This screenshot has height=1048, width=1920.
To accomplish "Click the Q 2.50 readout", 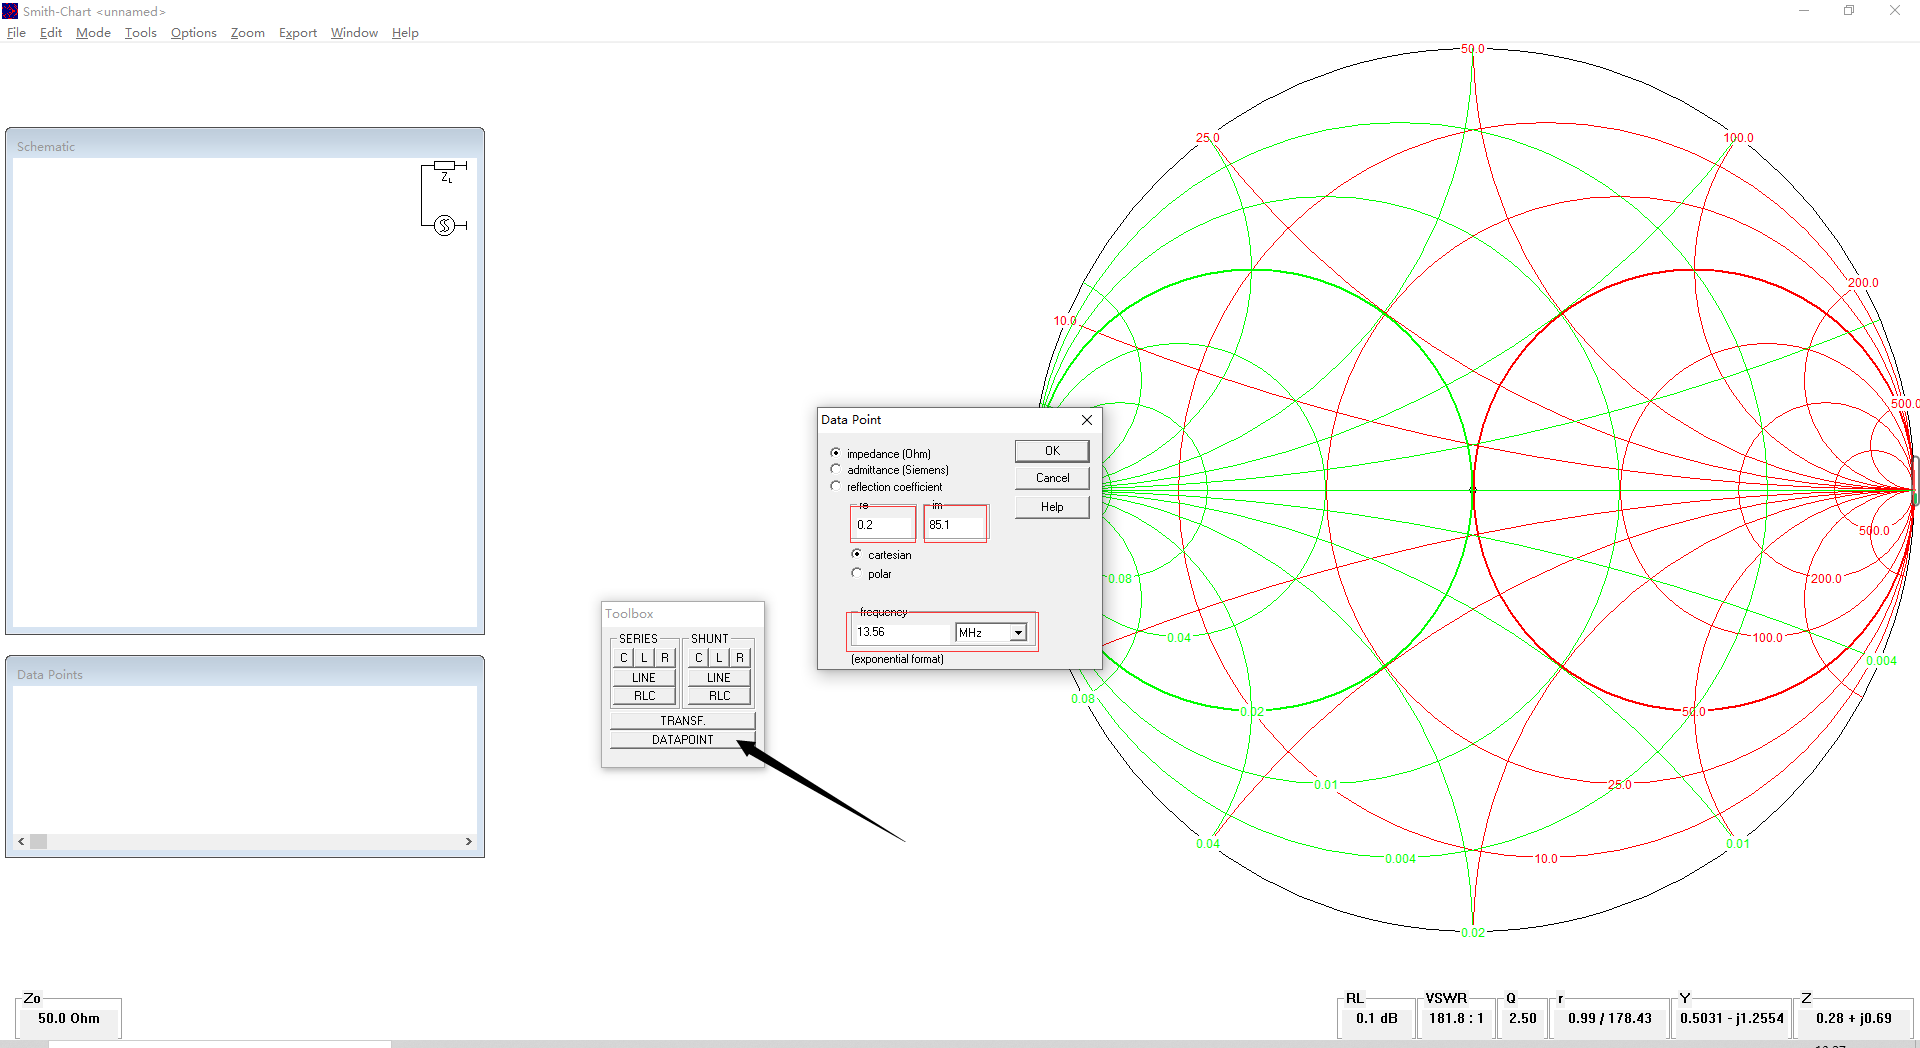I will coord(1523,1018).
